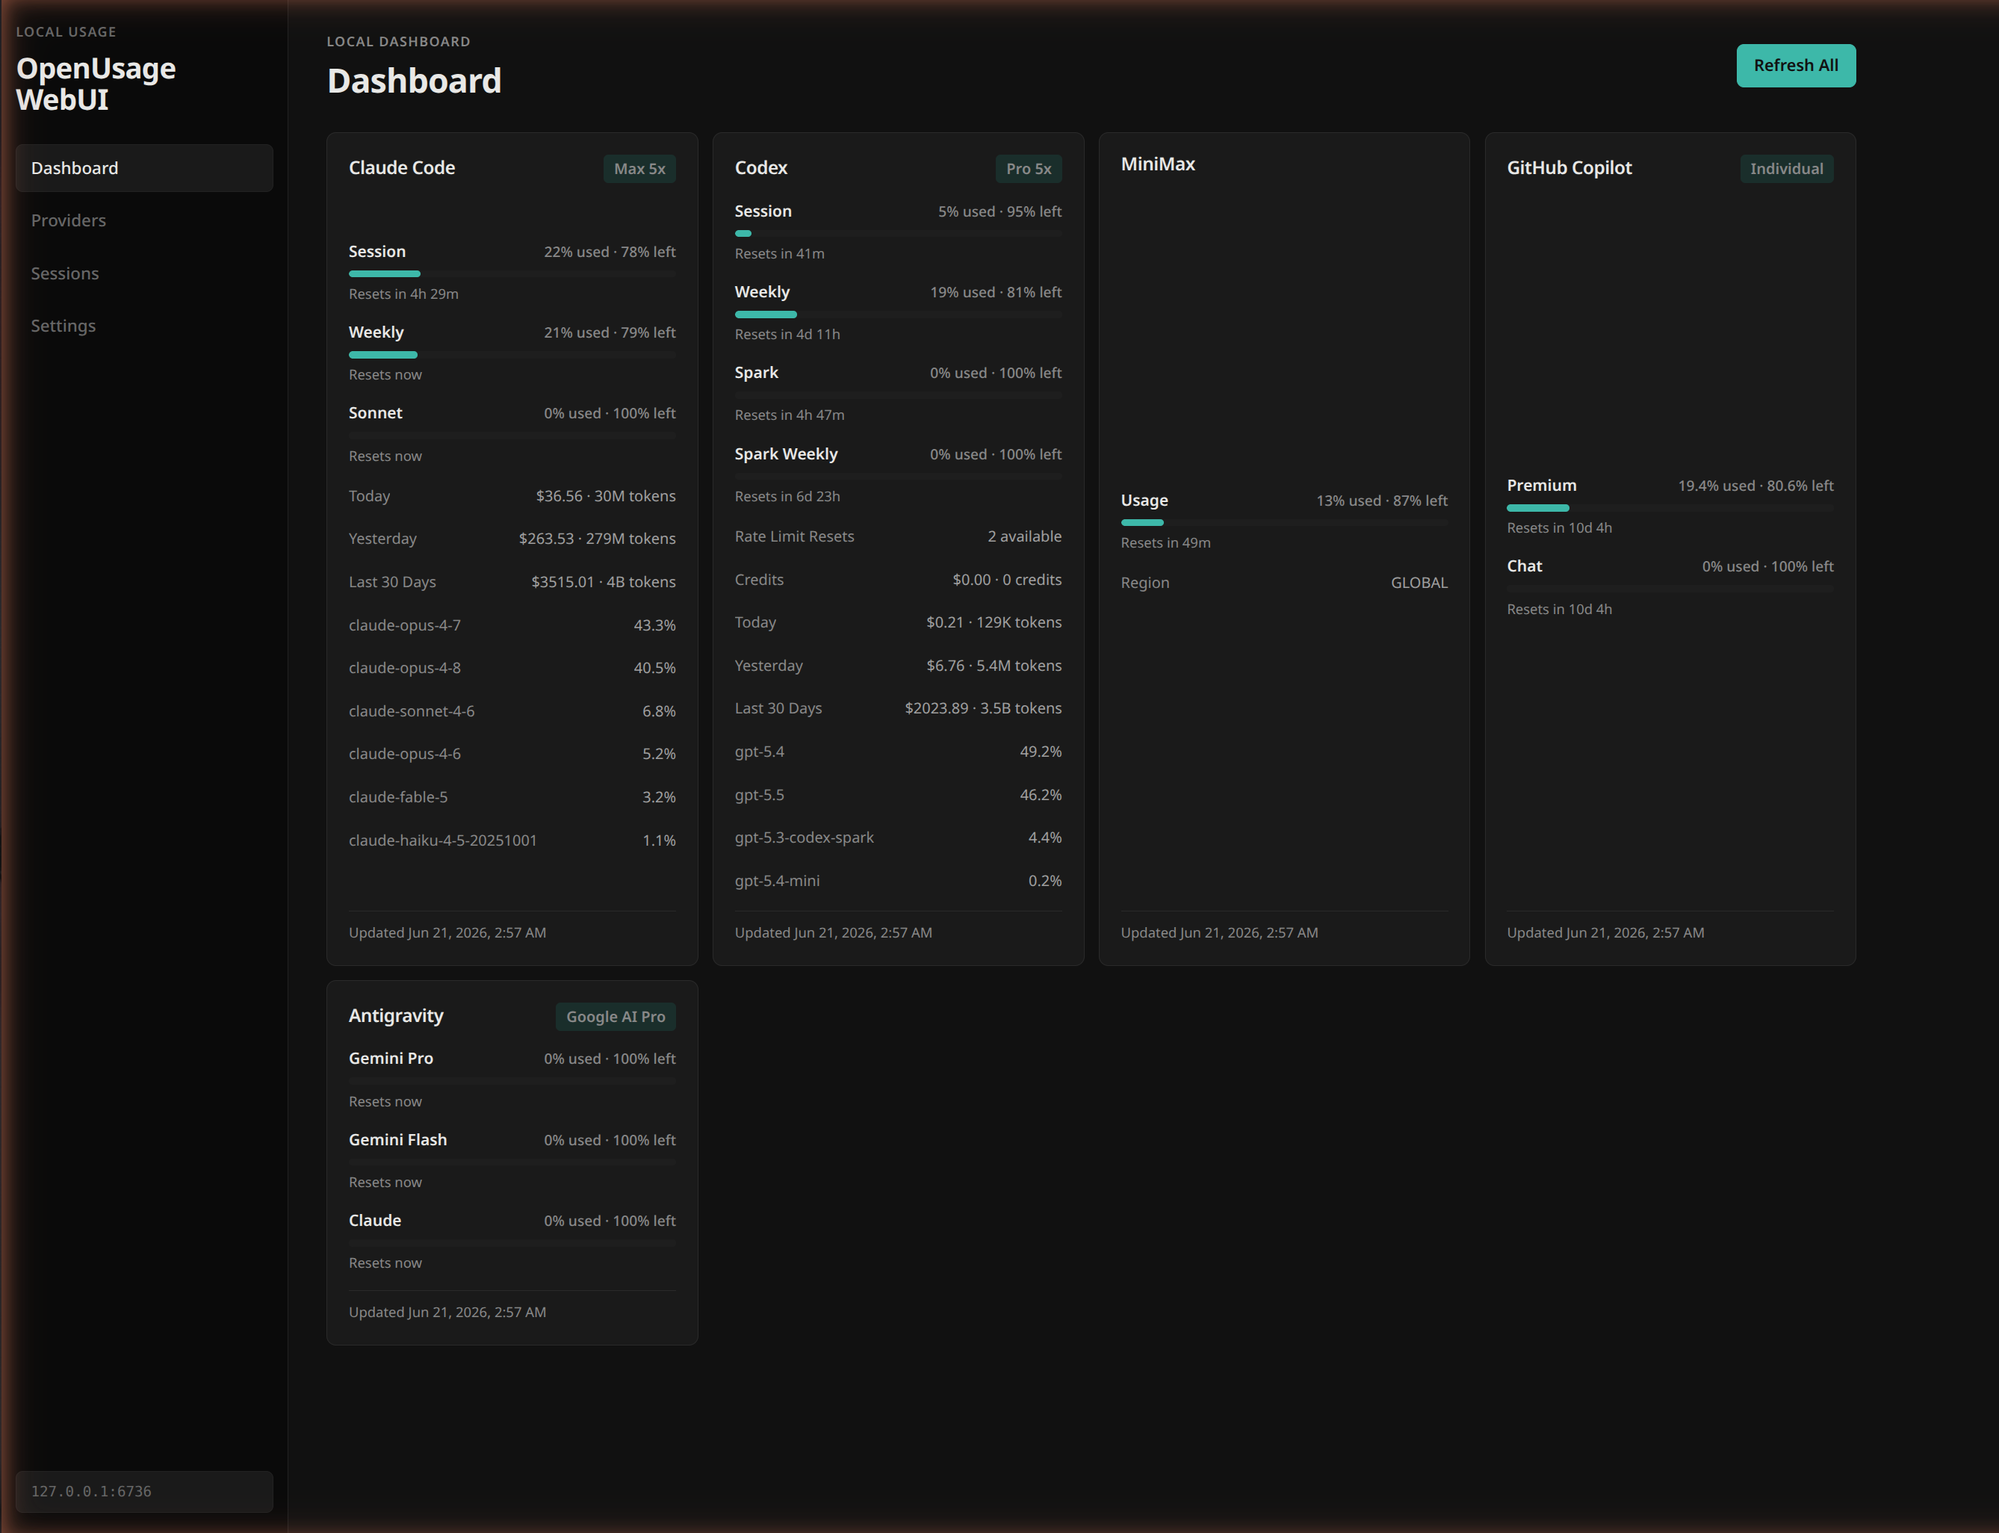Click the Claude Code card title
Image resolution: width=1999 pixels, height=1533 pixels.
402,168
